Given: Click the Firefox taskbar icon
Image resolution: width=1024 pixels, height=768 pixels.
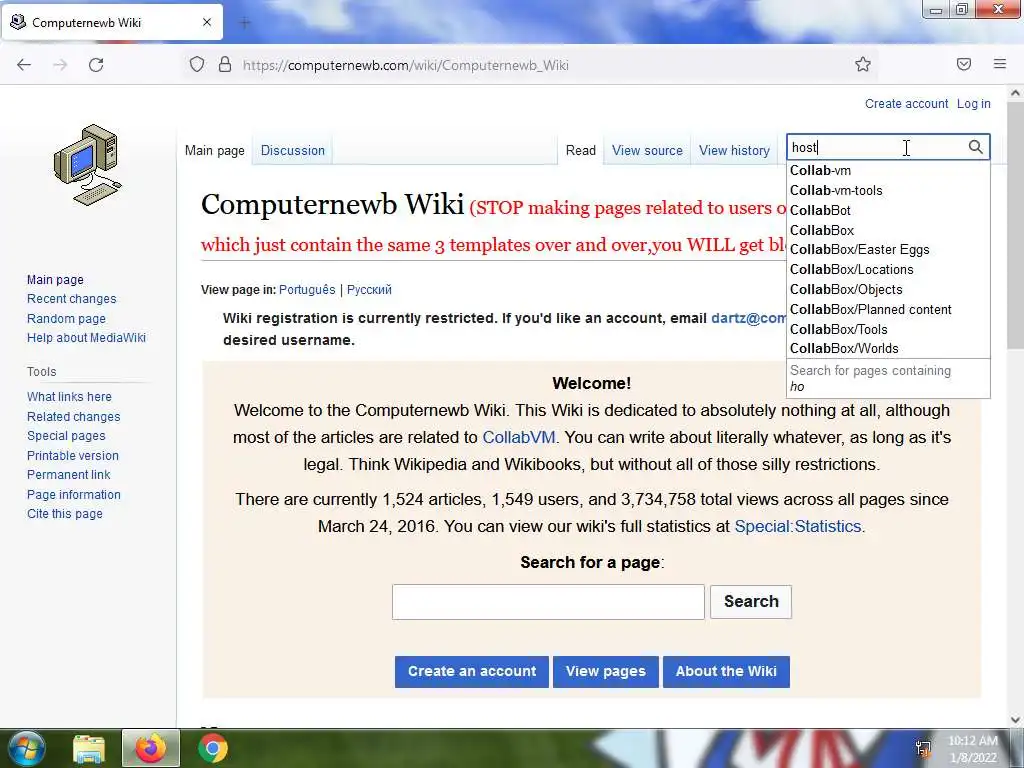Looking at the screenshot, I should point(151,748).
